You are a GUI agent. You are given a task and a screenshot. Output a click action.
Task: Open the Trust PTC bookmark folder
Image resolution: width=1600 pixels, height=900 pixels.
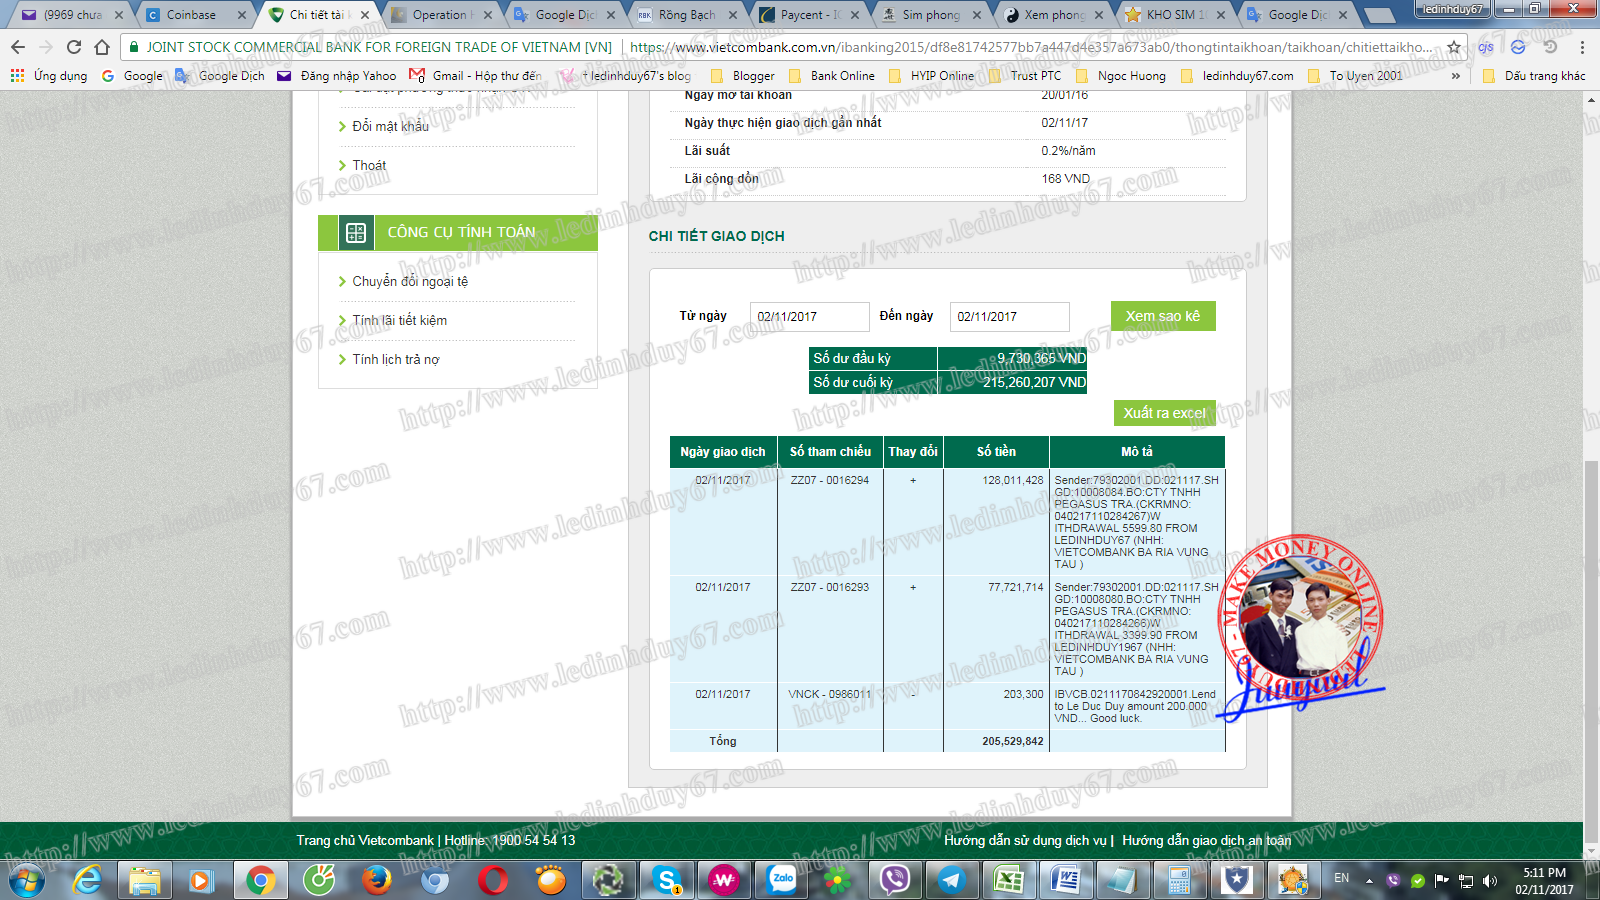[x=1026, y=76]
